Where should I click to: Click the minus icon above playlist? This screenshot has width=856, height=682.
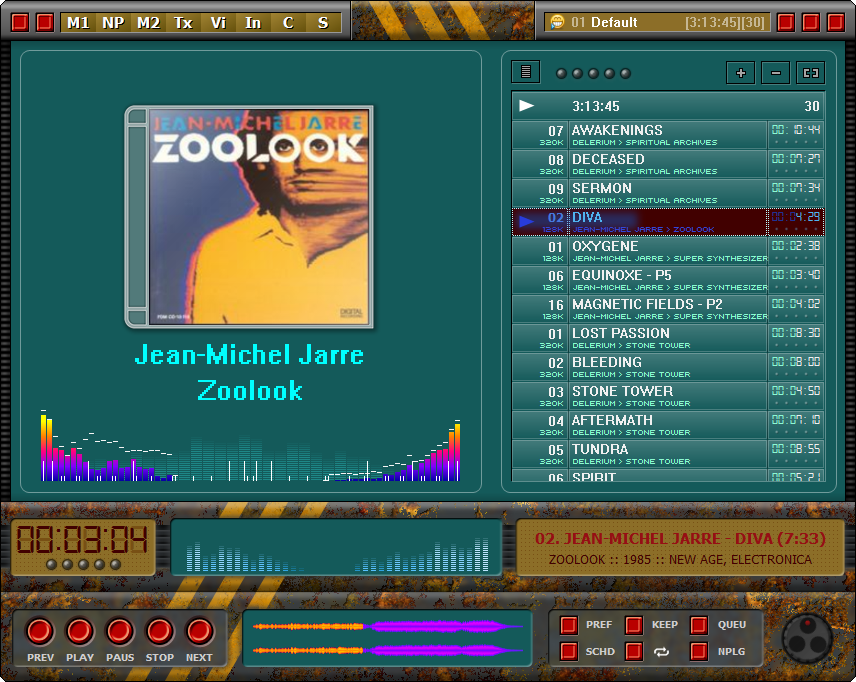775,73
